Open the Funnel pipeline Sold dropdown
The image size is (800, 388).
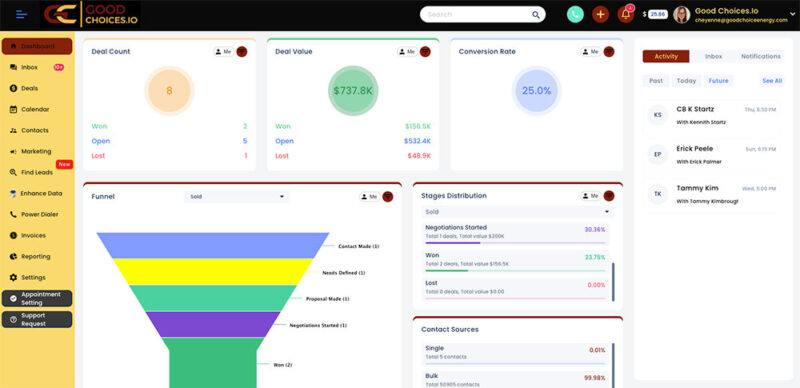tap(237, 197)
